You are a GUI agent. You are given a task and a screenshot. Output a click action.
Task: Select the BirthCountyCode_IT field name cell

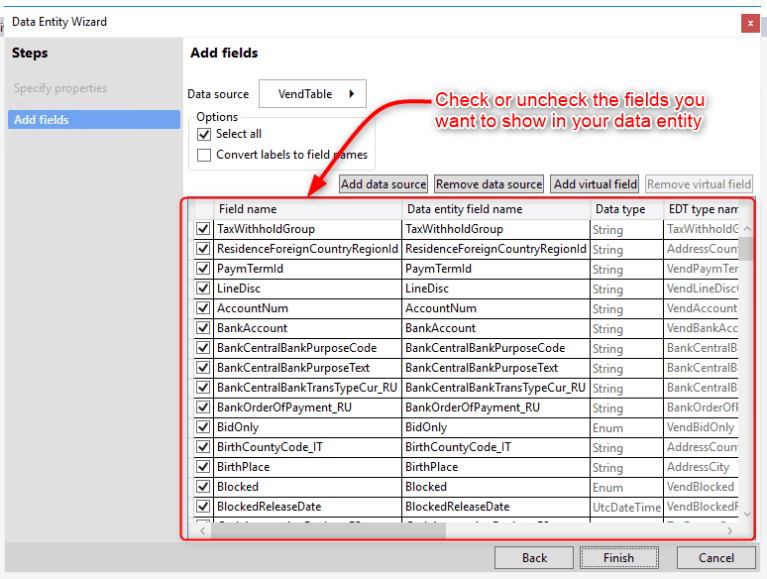(308, 446)
